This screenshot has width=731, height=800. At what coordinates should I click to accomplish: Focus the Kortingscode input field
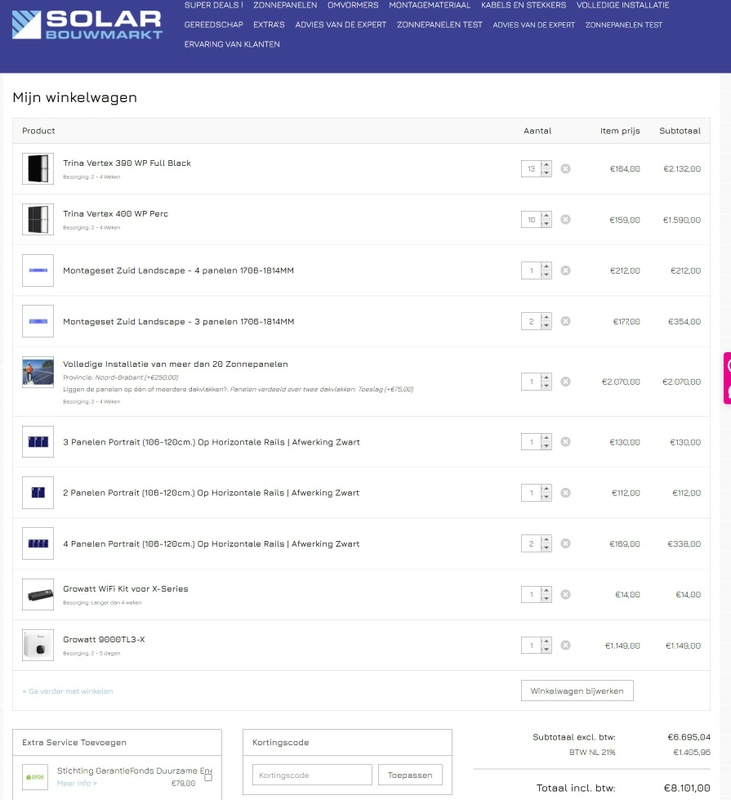[x=311, y=775]
